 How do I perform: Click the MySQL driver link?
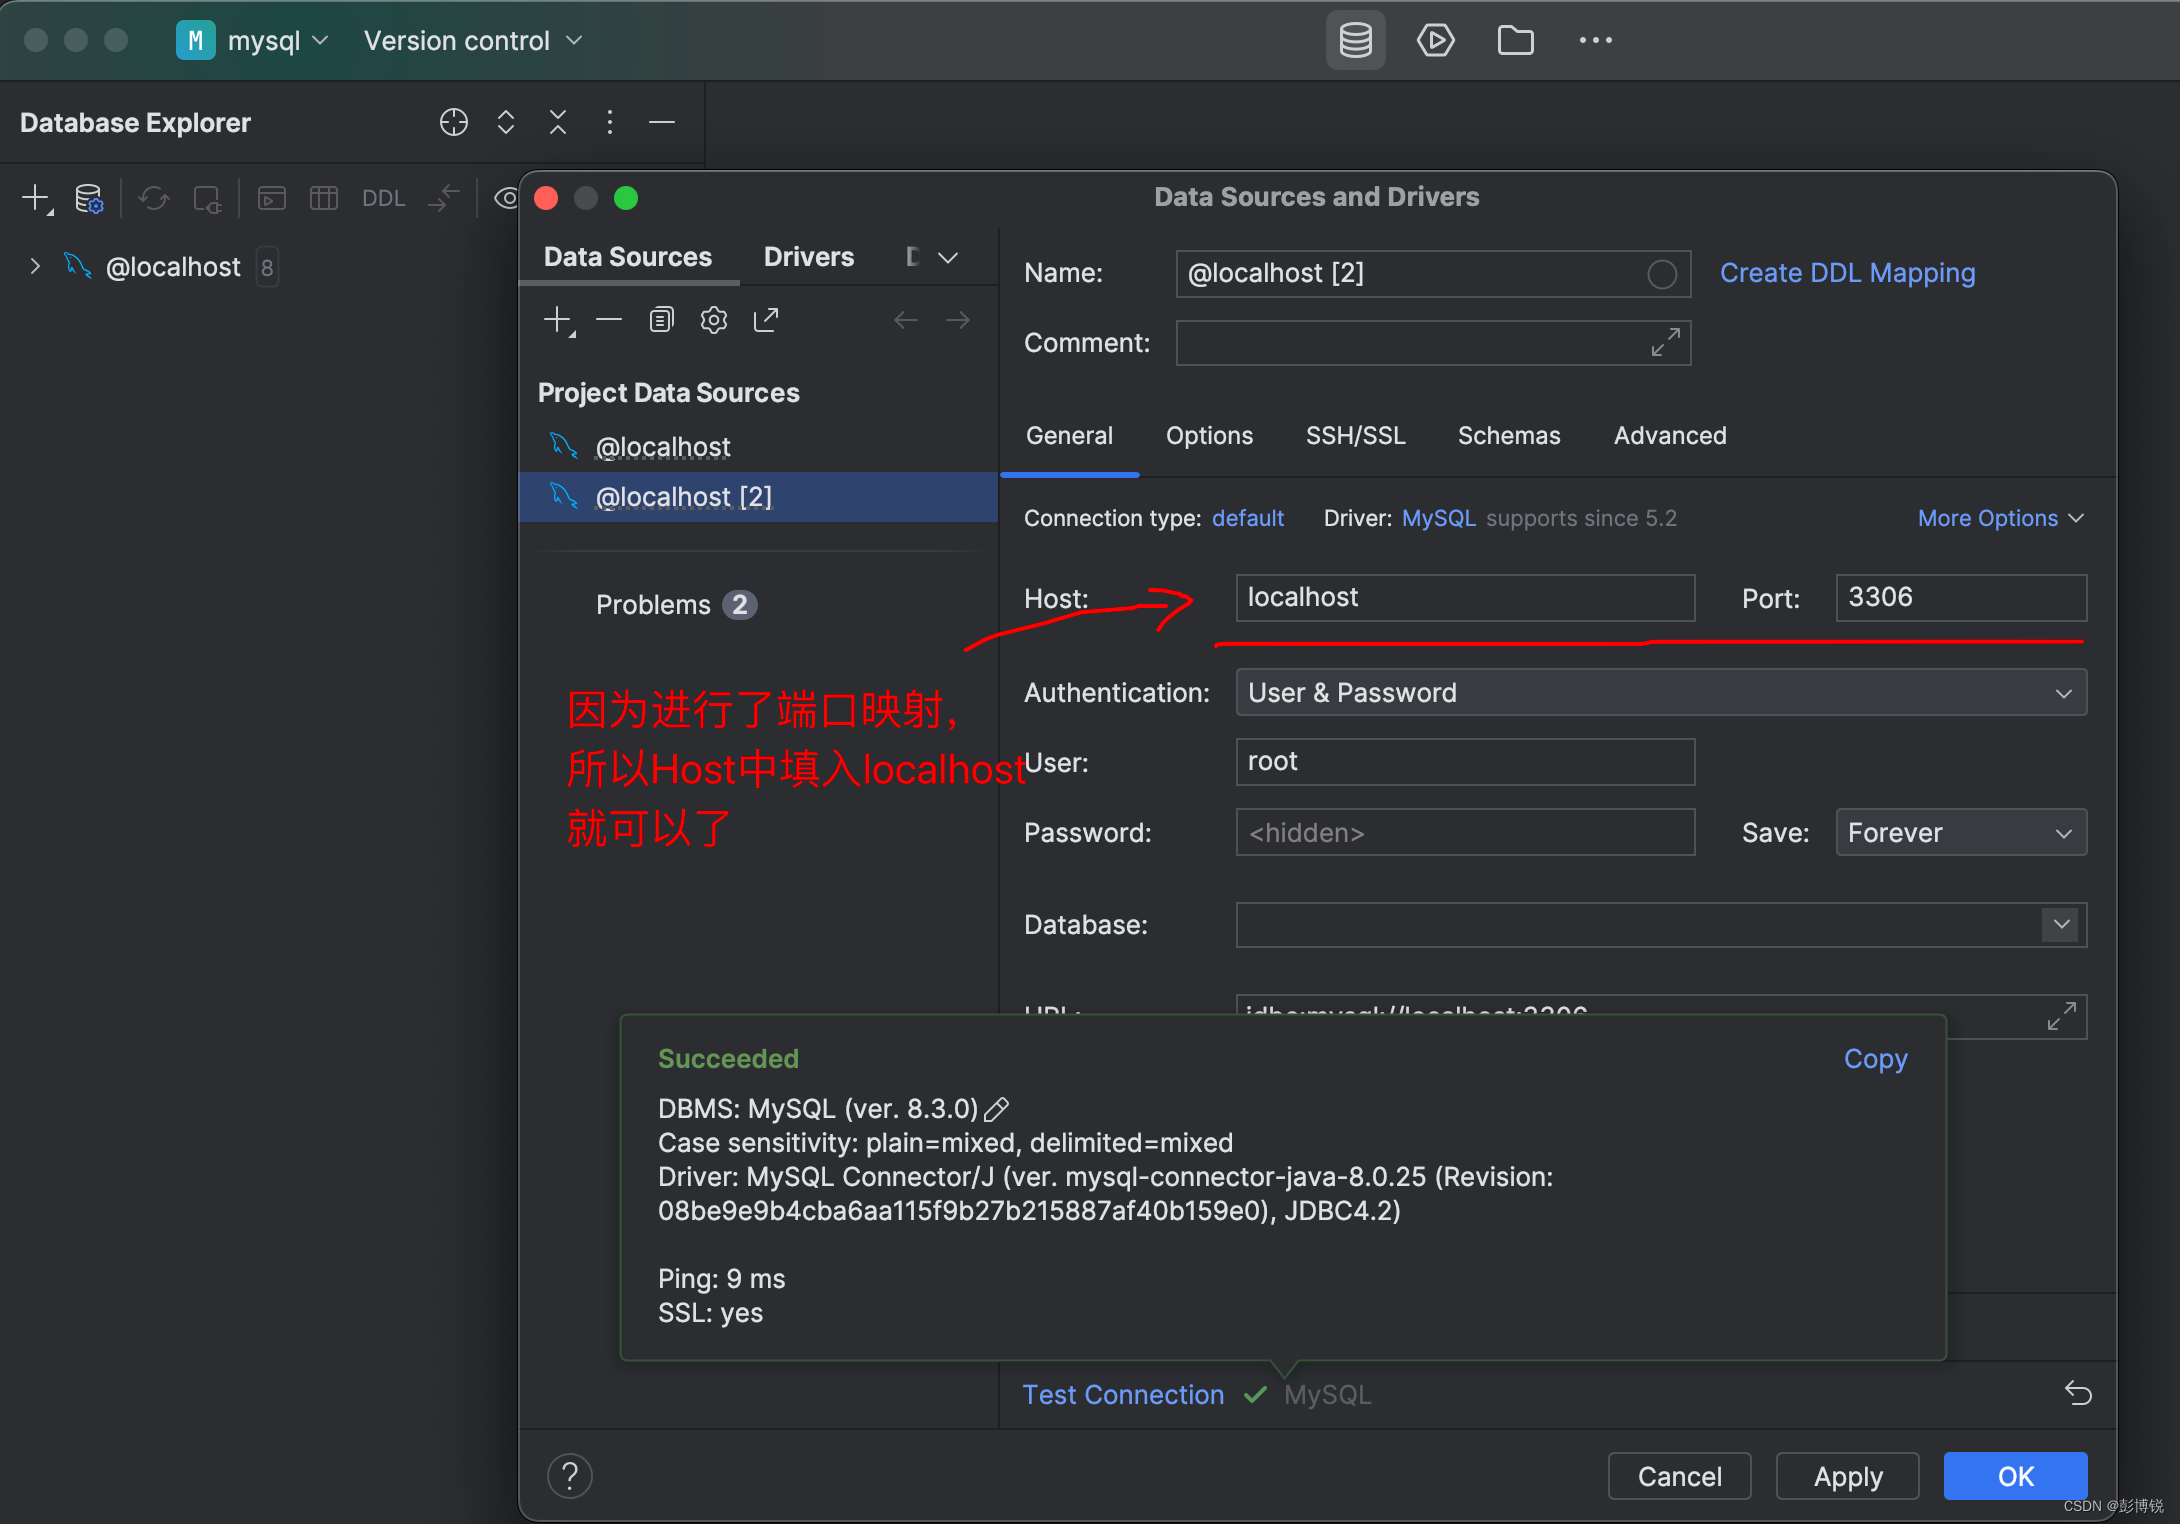point(1439,518)
